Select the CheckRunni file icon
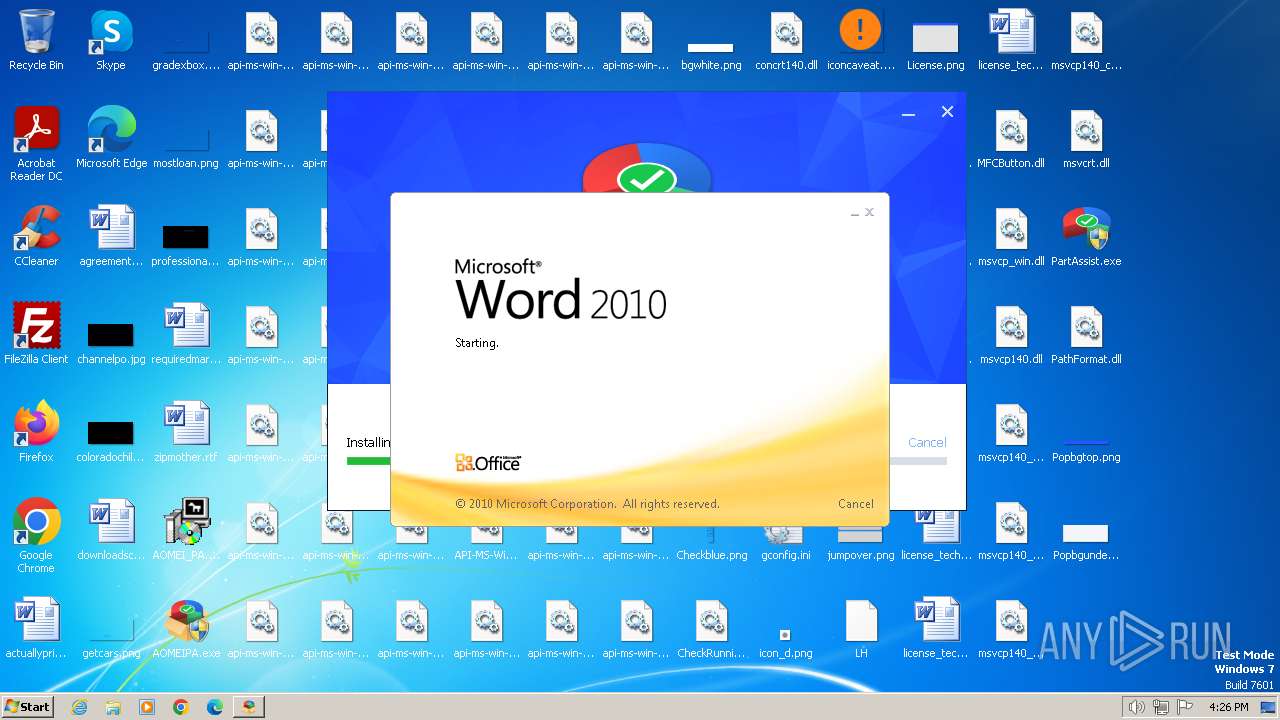This screenshot has width=1280, height=720. tap(711, 628)
